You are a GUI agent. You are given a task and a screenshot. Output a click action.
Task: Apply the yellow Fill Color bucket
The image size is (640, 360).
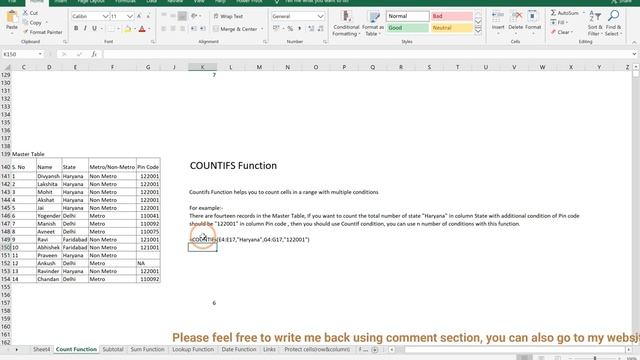click(x=128, y=29)
